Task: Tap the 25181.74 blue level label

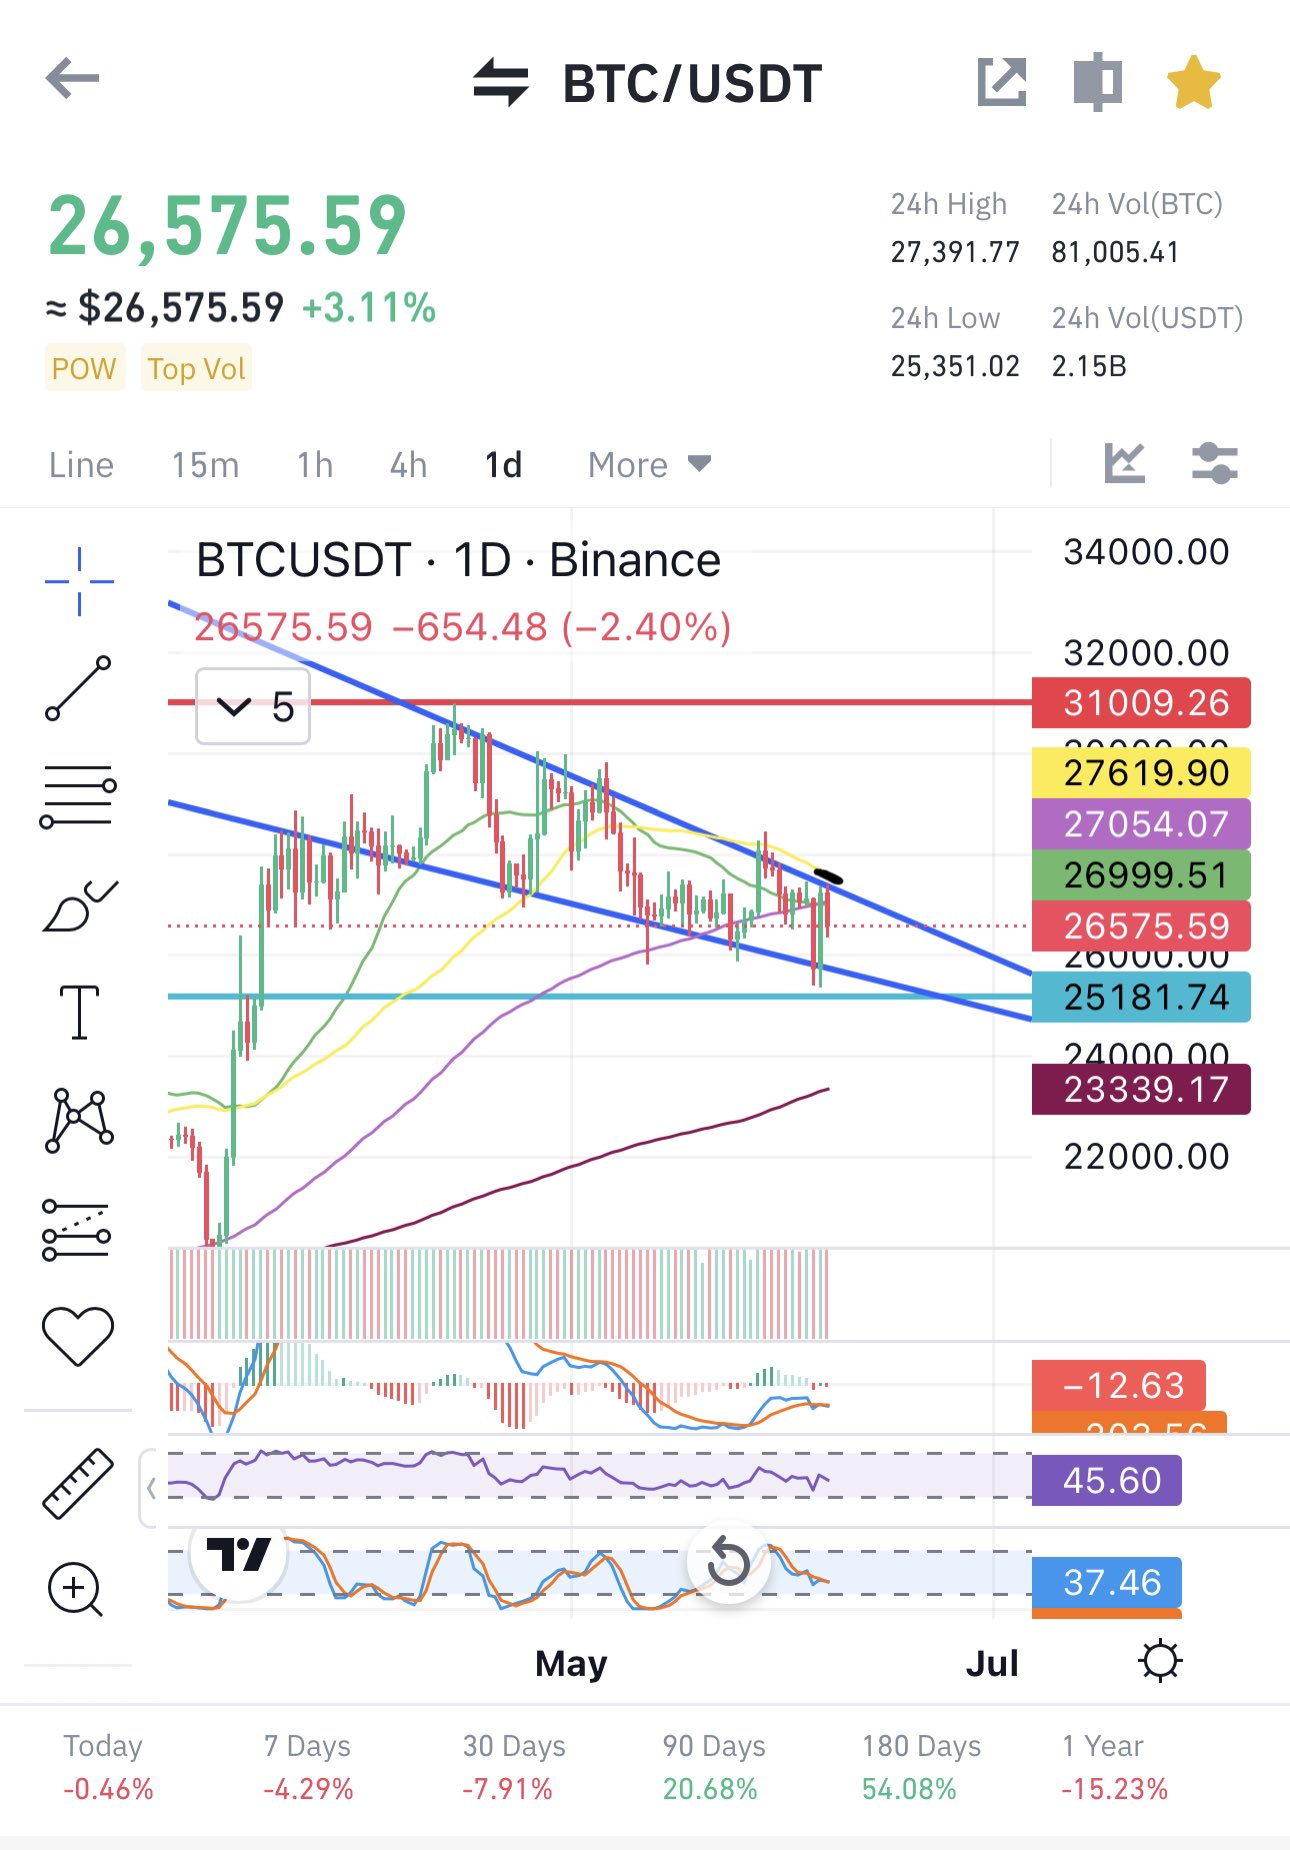Action: pos(1141,997)
